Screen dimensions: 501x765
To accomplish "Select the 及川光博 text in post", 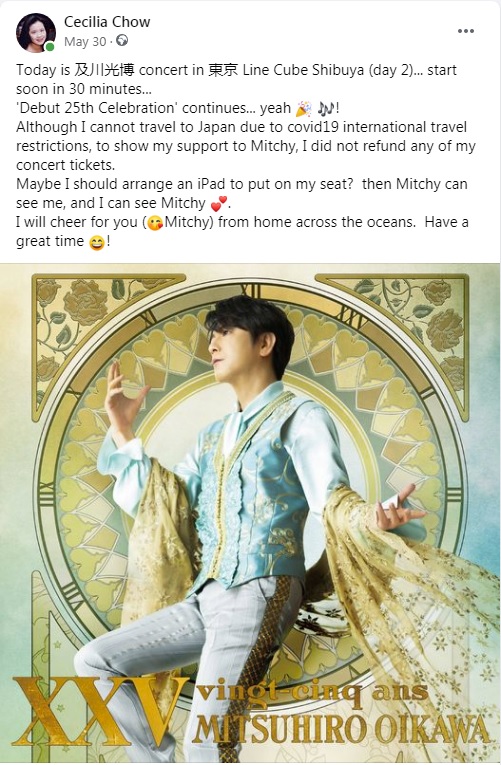I will (x=104, y=70).
